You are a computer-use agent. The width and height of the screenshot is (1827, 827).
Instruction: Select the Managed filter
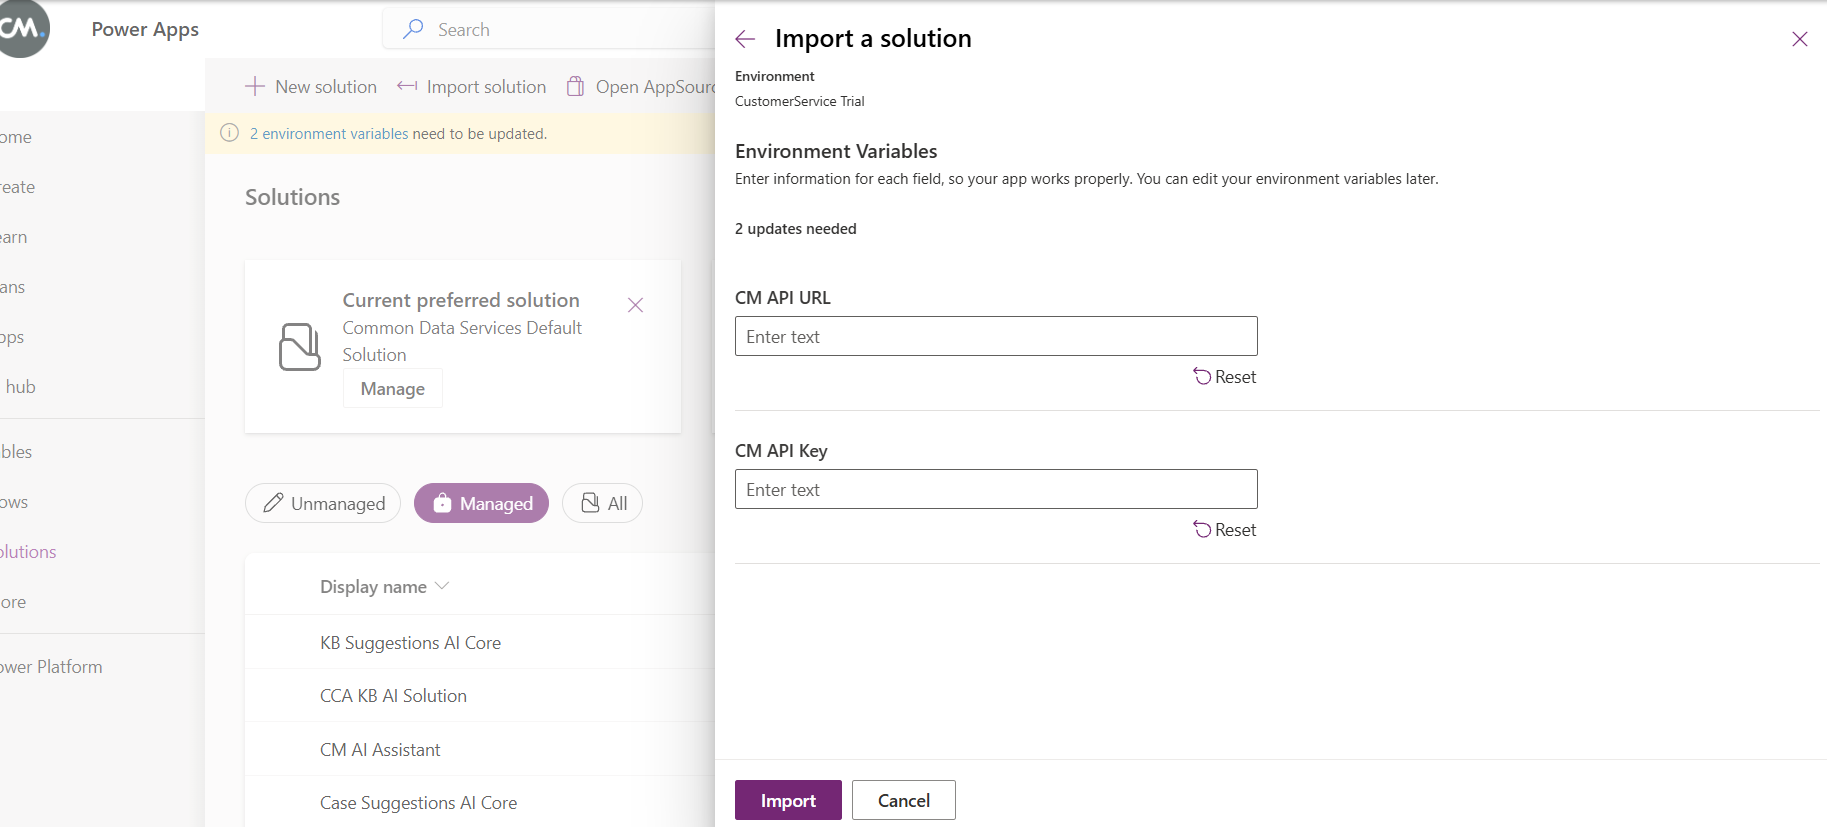pos(481,503)
